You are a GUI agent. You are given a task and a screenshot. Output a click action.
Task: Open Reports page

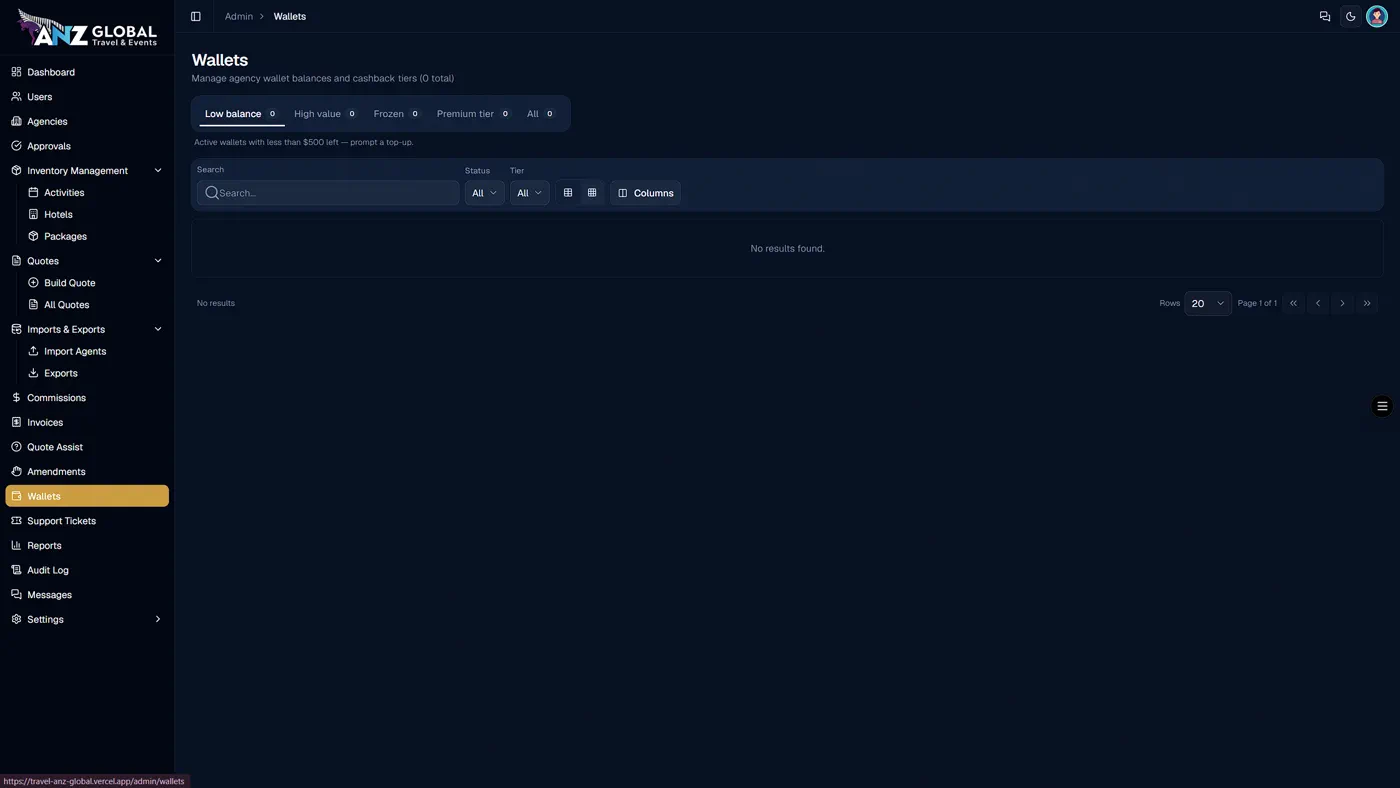pyautogui.click(x=87, y=546)
